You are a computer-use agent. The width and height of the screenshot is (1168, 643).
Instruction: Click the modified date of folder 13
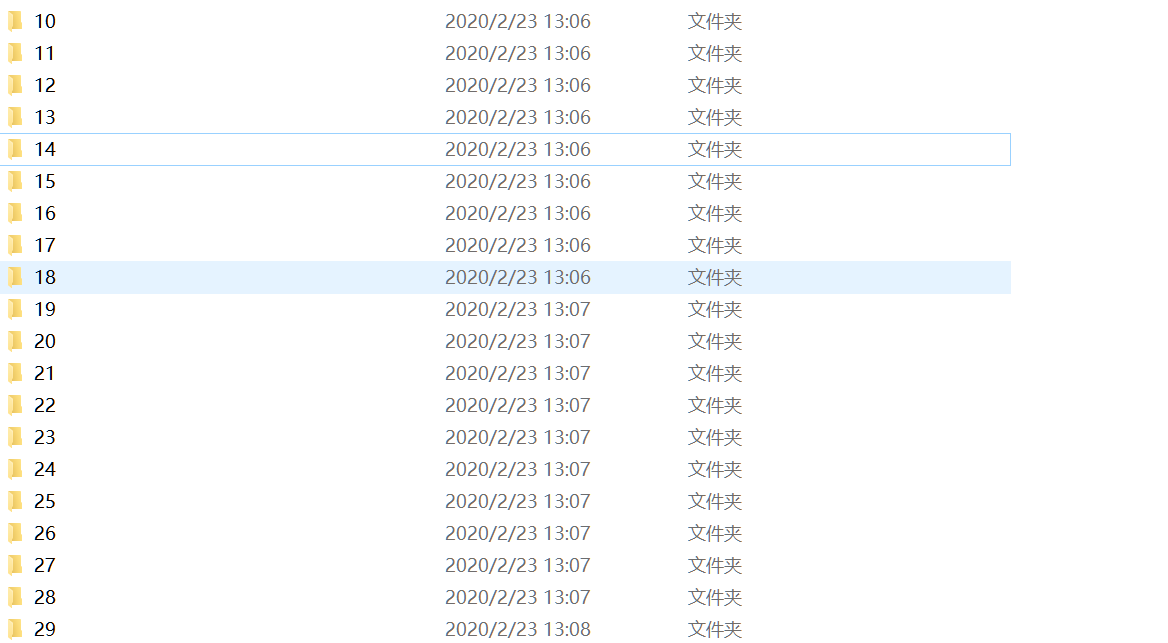518,117
